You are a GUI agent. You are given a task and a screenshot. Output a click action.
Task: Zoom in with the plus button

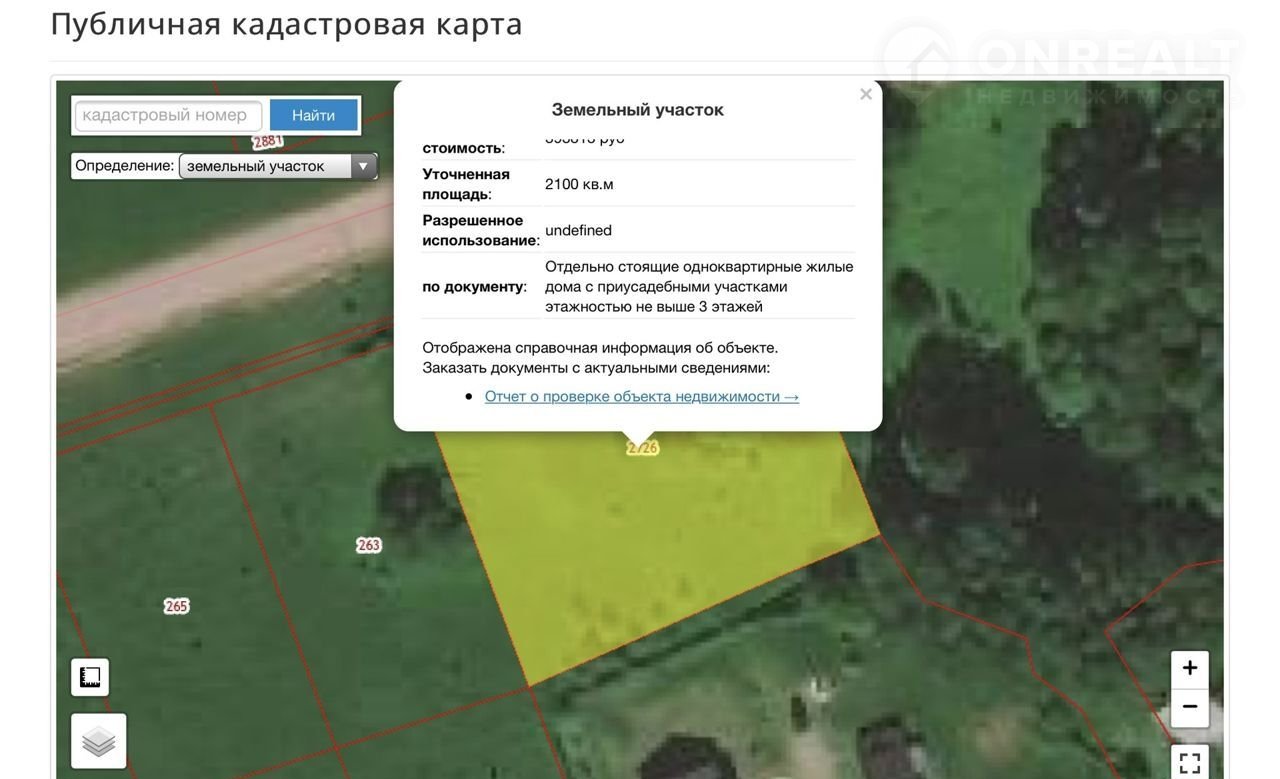coord(1189,669)
